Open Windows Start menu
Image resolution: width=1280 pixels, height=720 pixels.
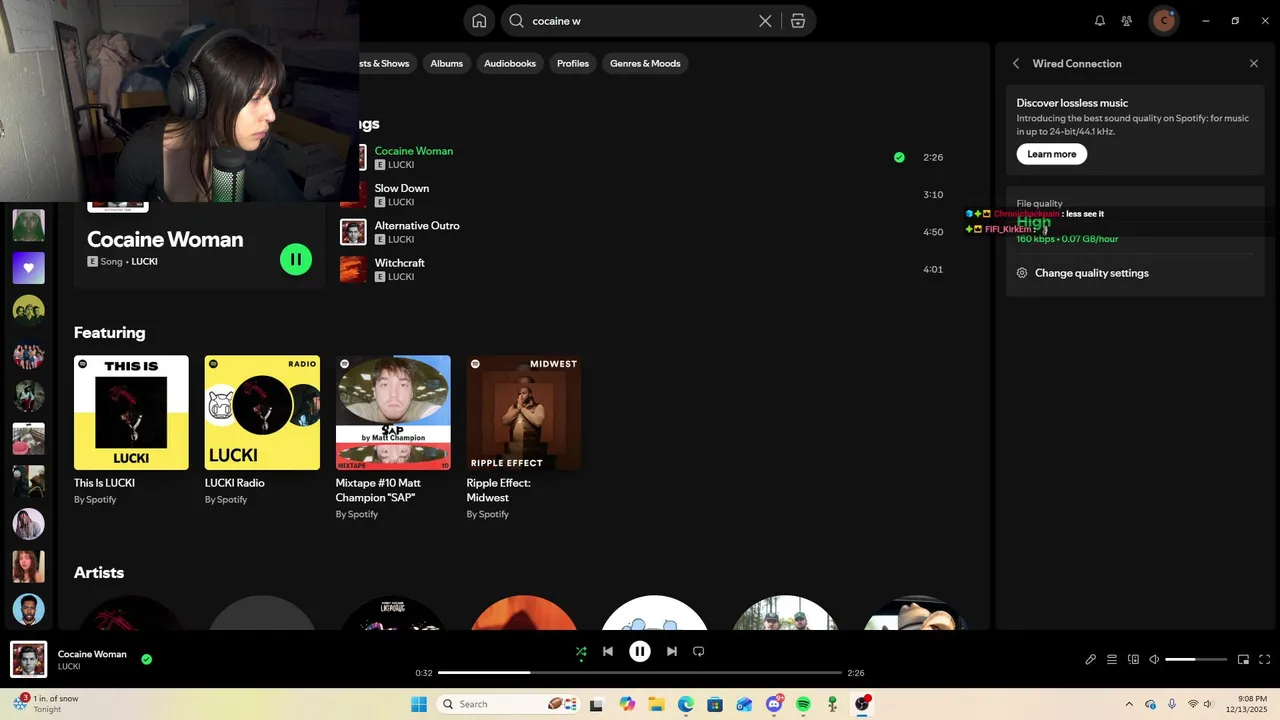pyautogui.click(x=419, y=704)
